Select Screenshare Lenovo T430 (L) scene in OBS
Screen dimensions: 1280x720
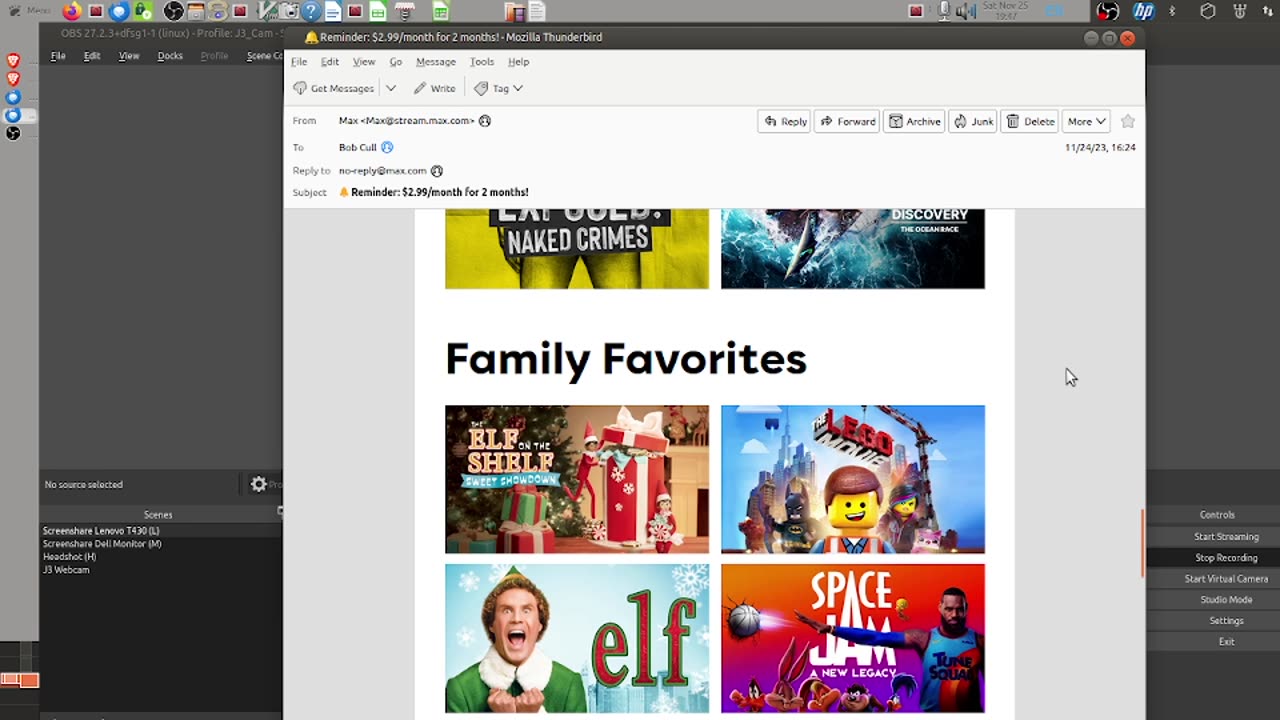pos(160,531)
